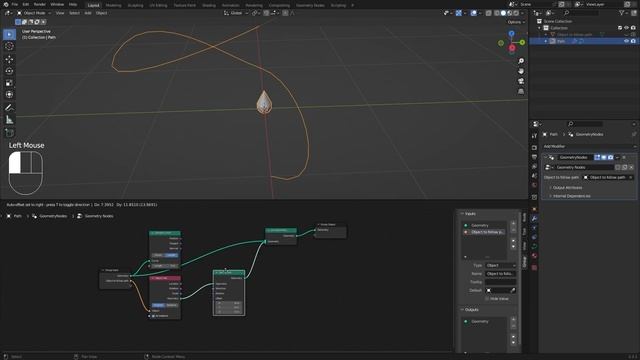Screen dimensions: 640x360
Task: Open the Add Modifier dropdown
Action: (589, 146)
